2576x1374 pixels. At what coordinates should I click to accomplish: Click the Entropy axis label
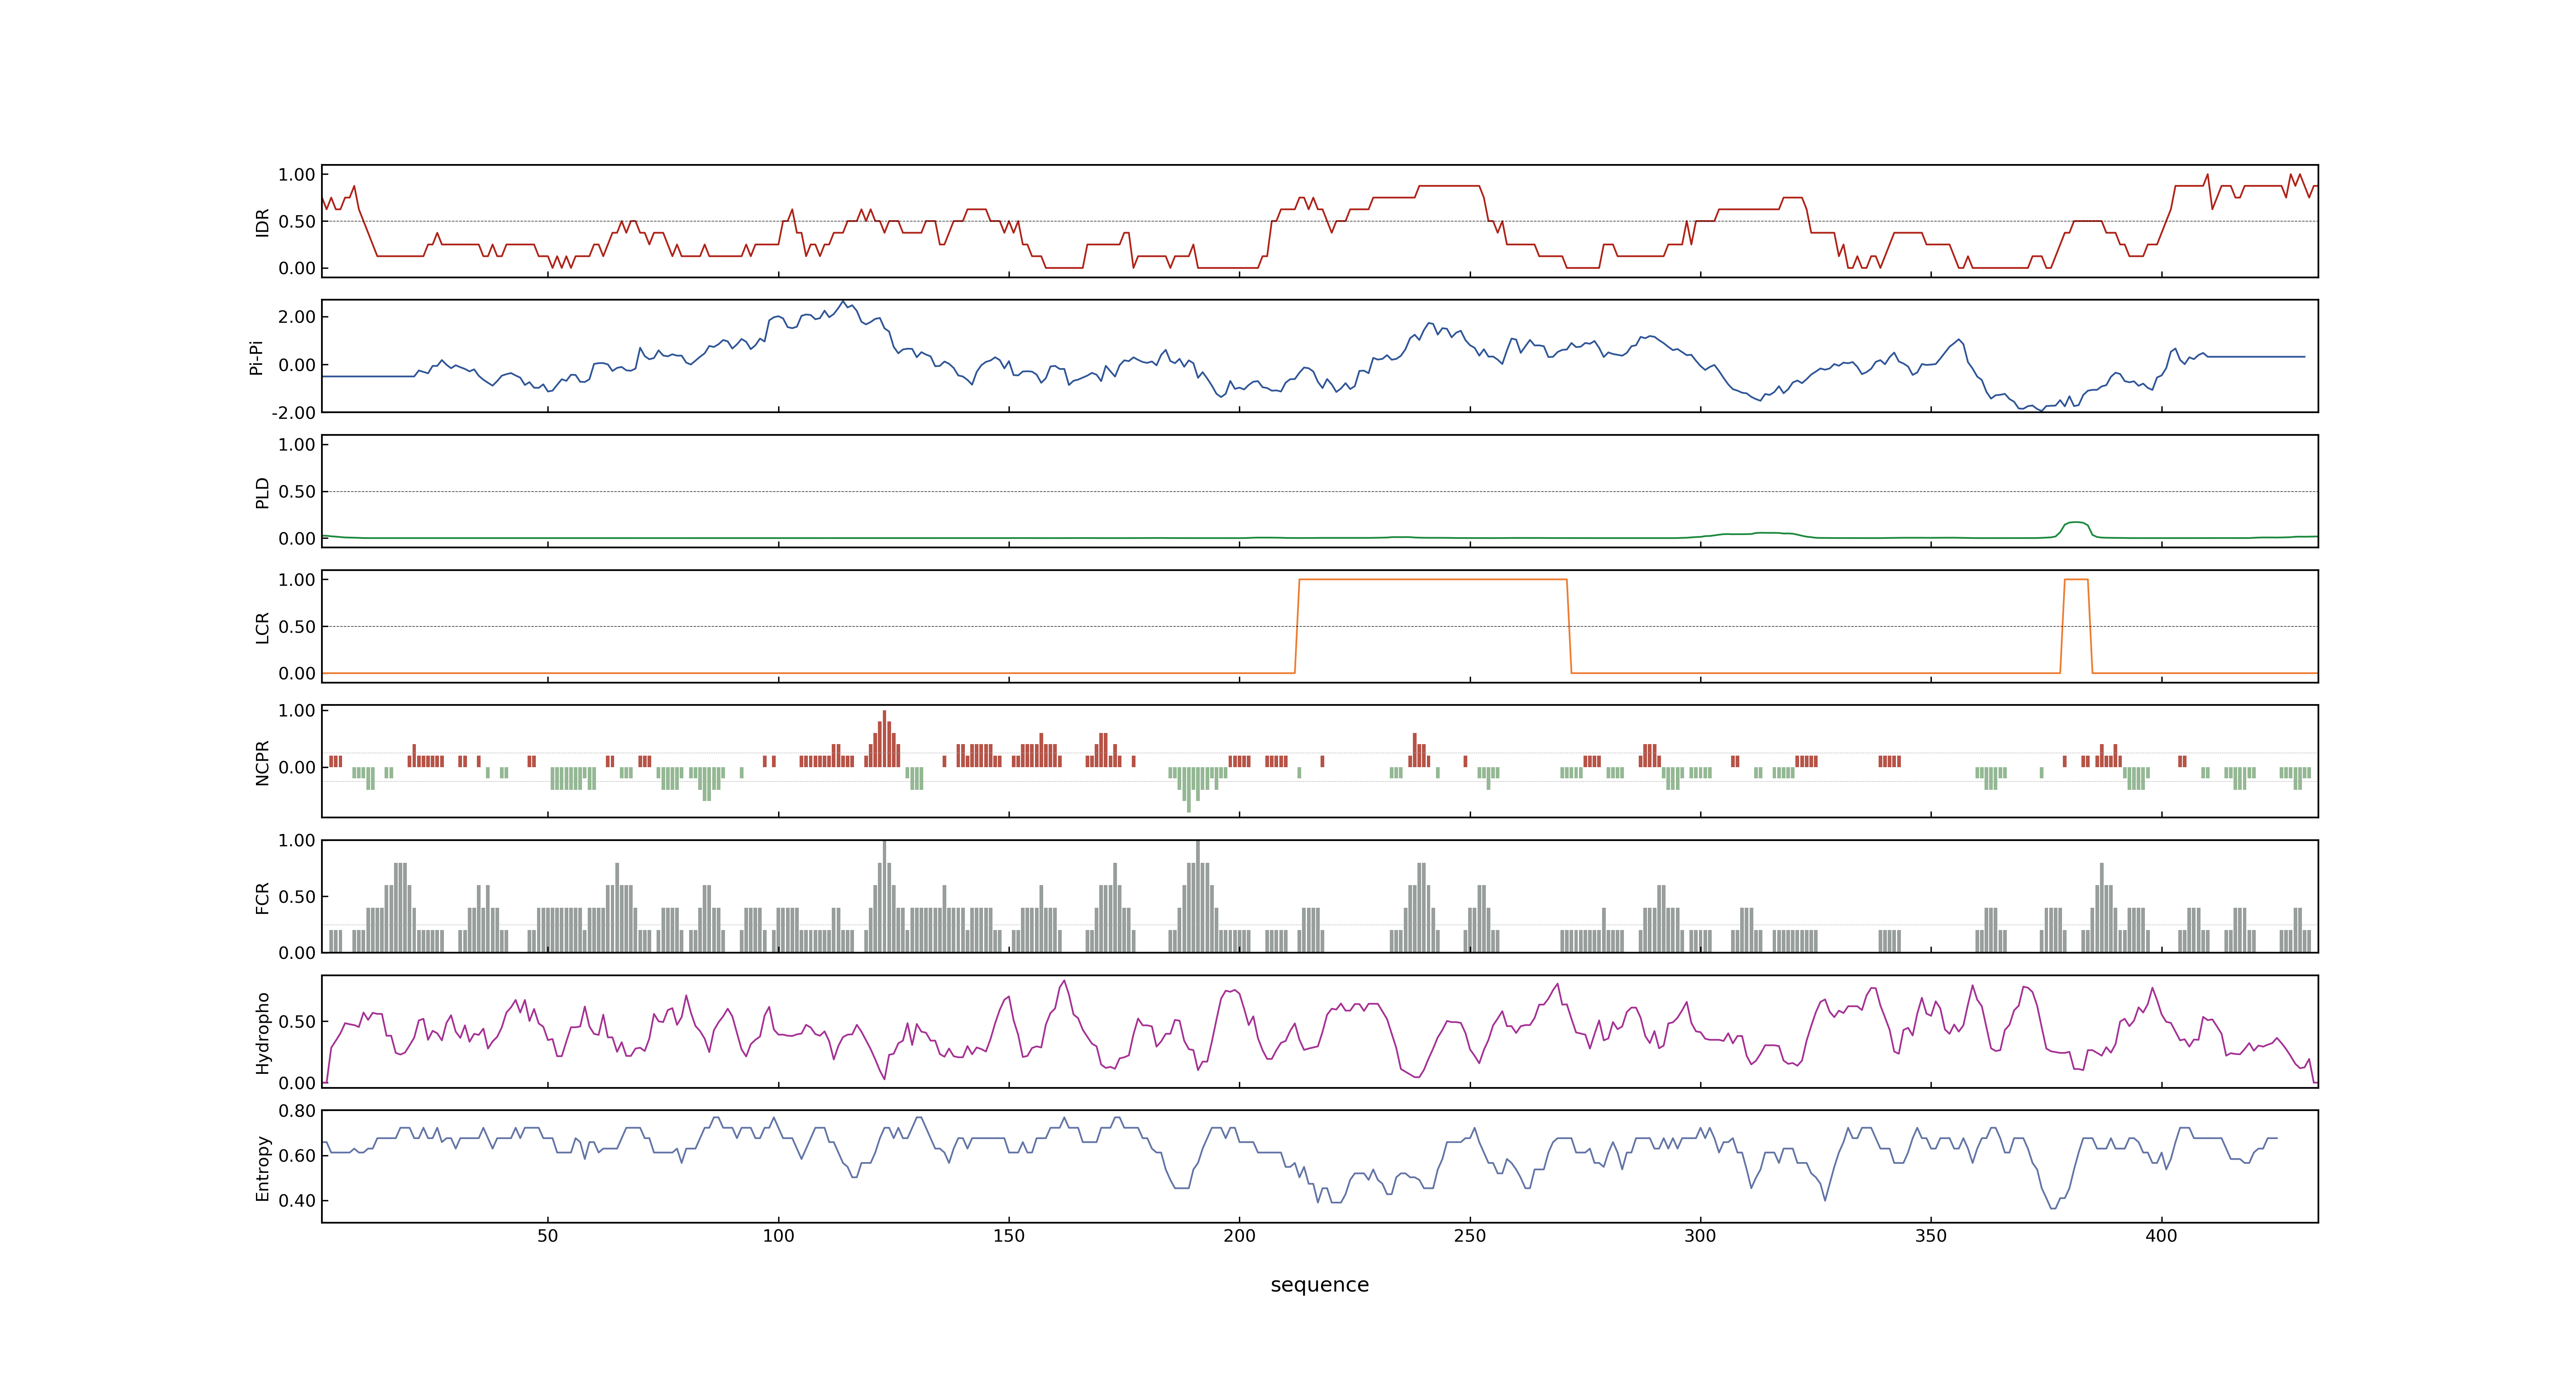(x=262, y=1167)
